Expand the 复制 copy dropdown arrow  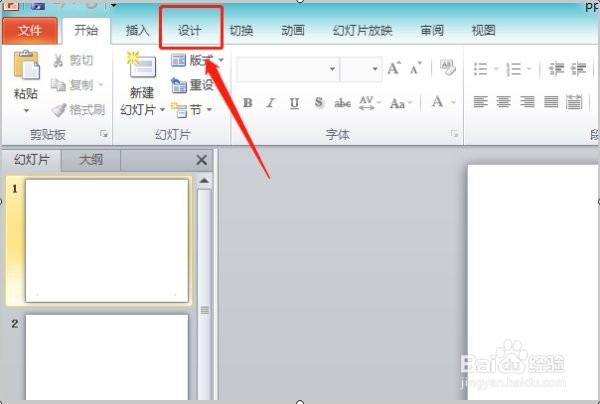pyautogui.click(x=101, y=85)
